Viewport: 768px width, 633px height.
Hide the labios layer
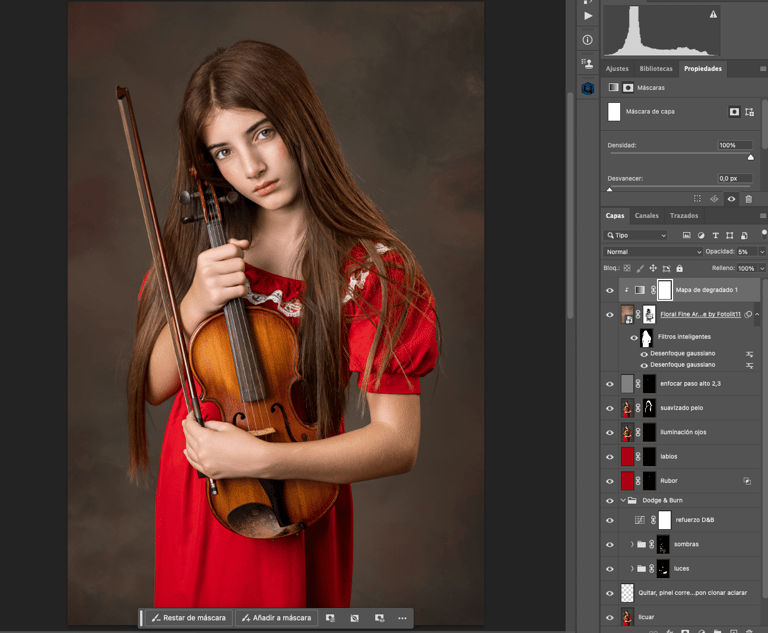click(610, 457)
